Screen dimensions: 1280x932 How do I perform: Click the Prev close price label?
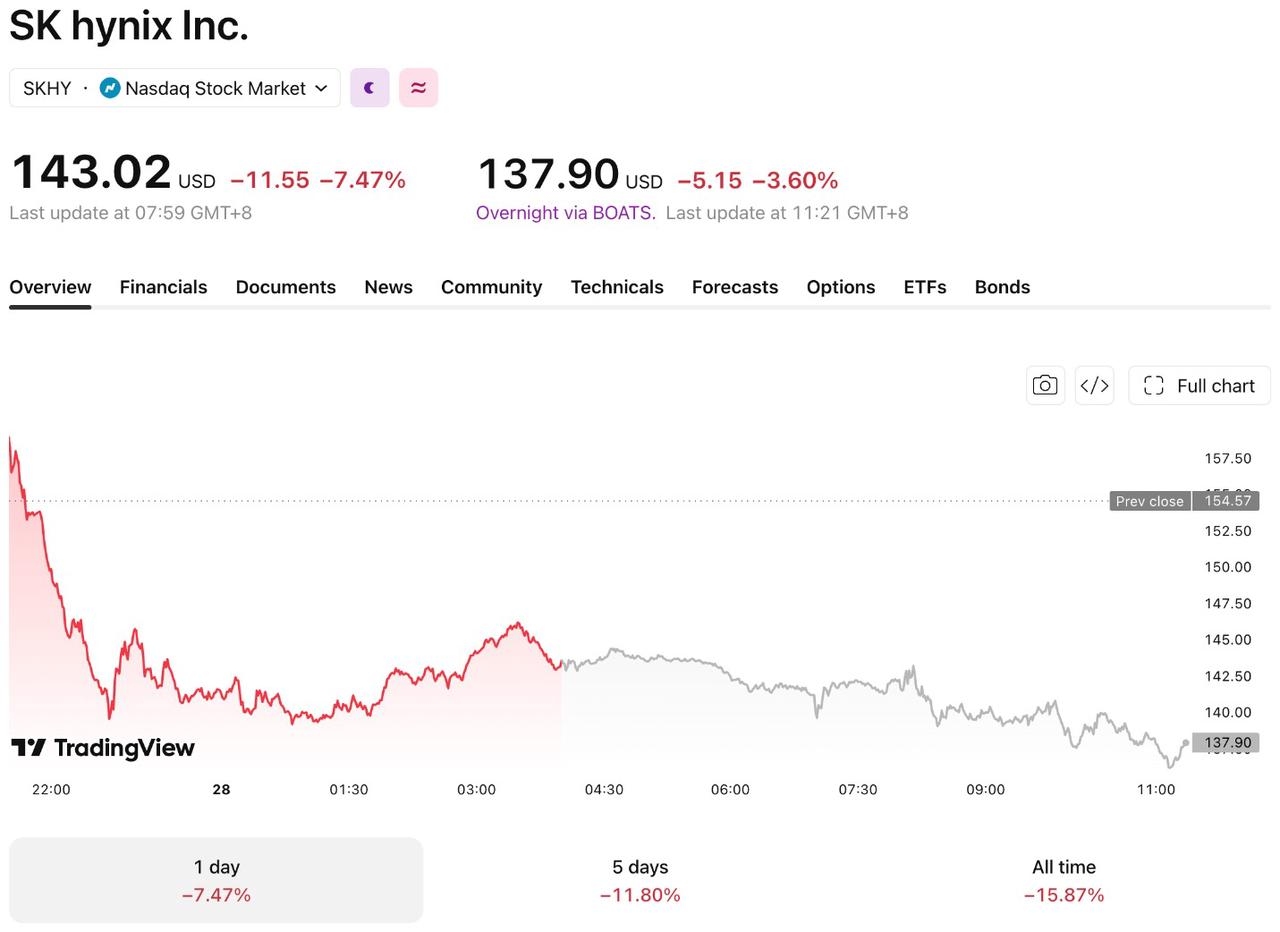(1150, 501)
